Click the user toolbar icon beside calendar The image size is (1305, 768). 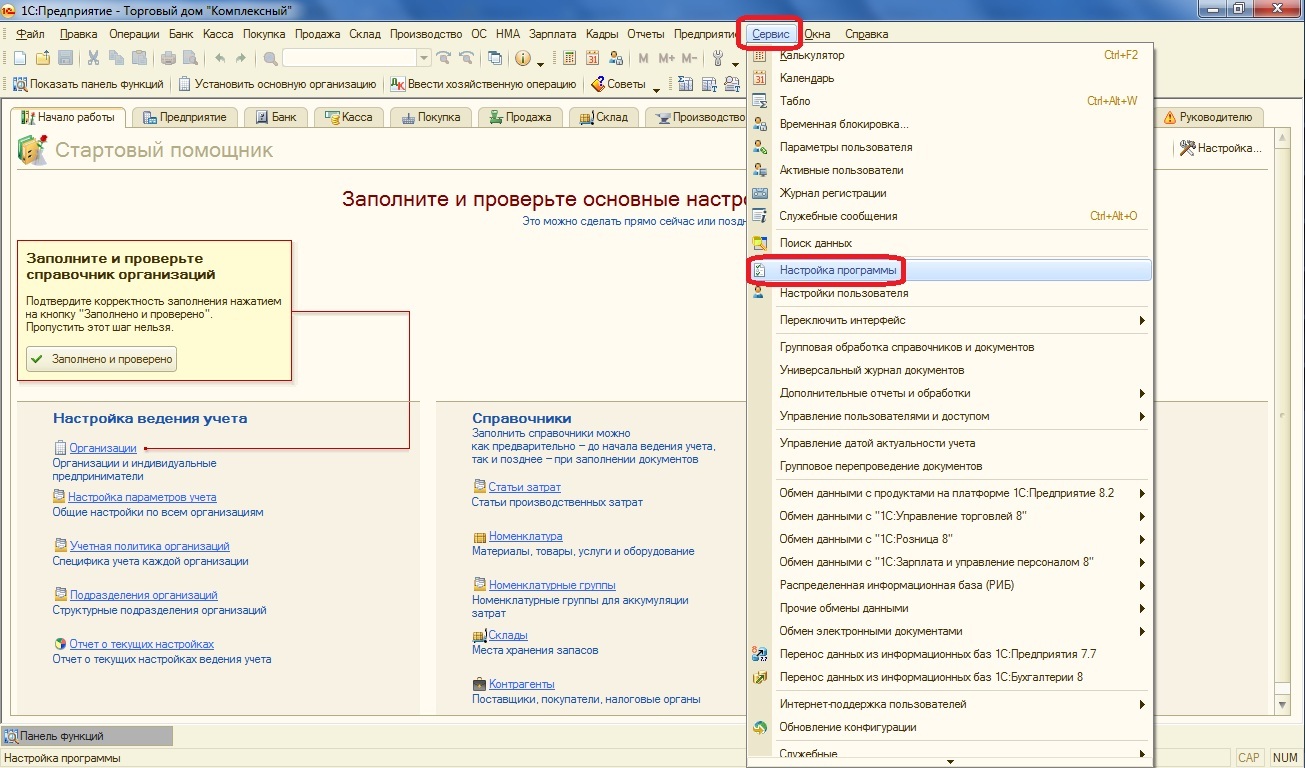616,58
